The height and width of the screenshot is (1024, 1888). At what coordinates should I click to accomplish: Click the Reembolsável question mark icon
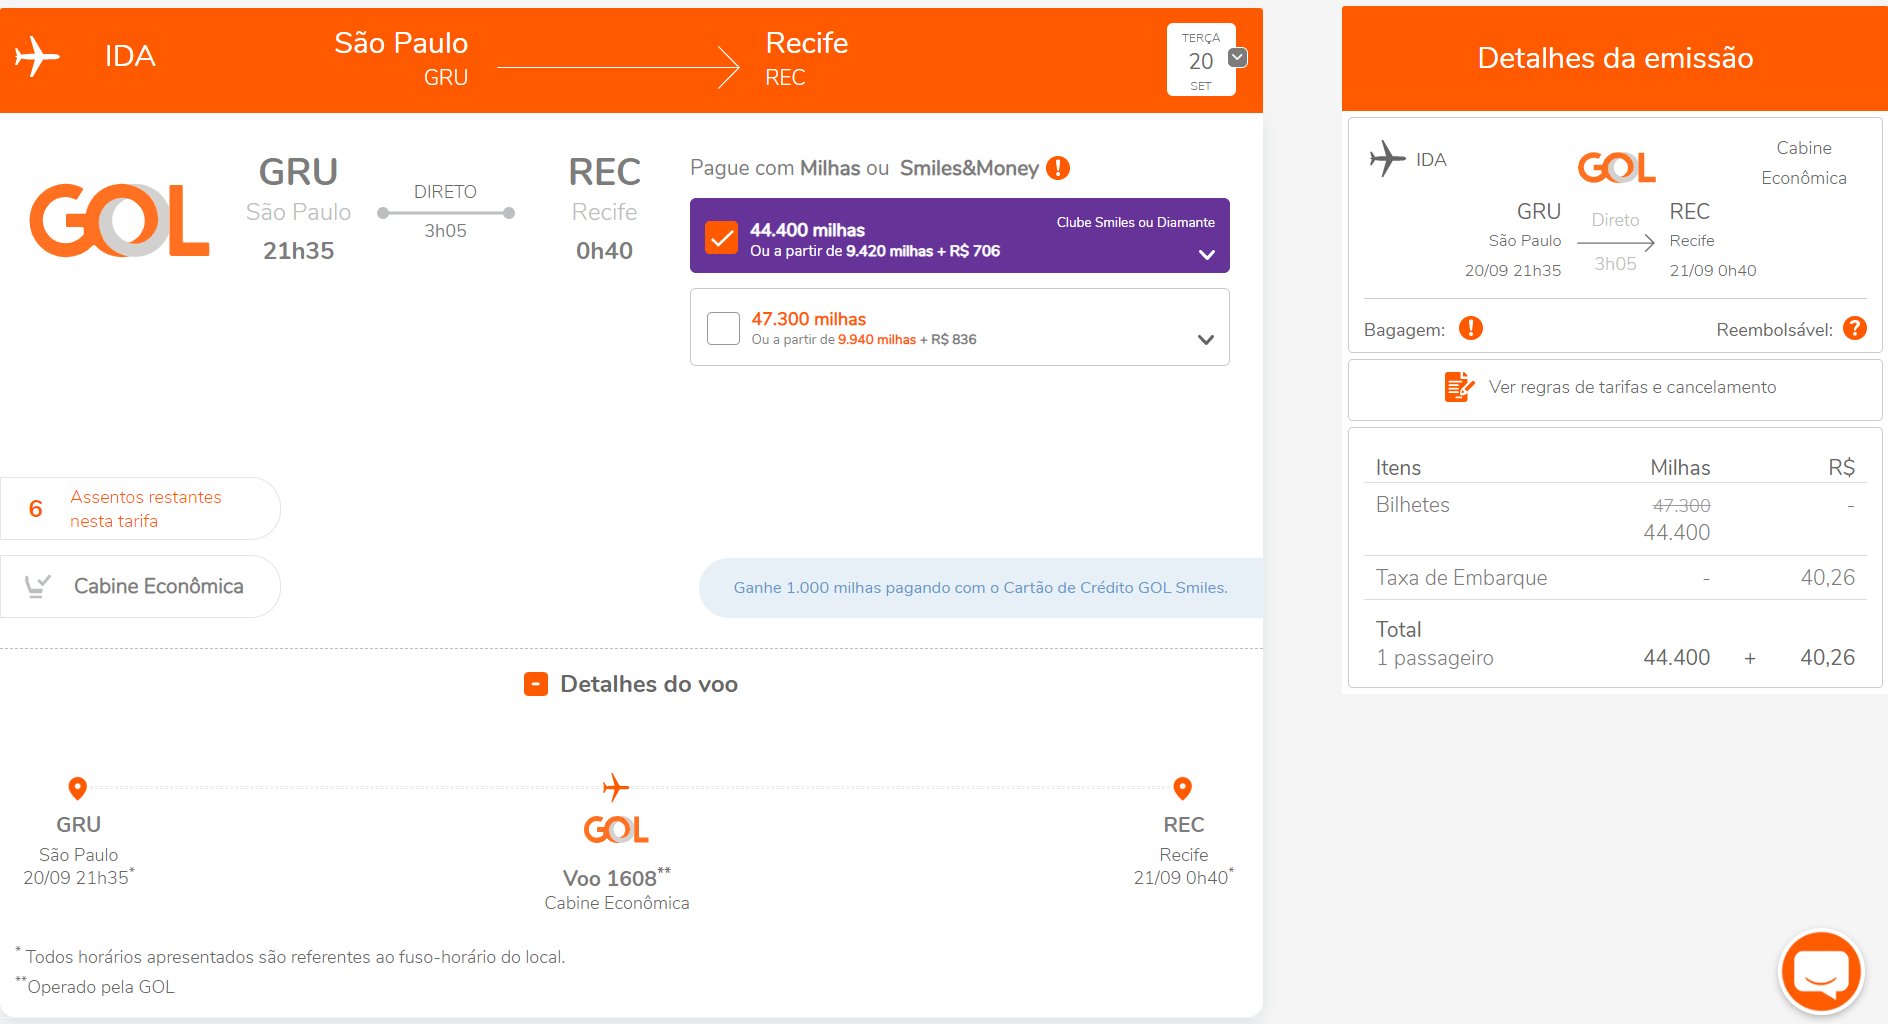1855,328
